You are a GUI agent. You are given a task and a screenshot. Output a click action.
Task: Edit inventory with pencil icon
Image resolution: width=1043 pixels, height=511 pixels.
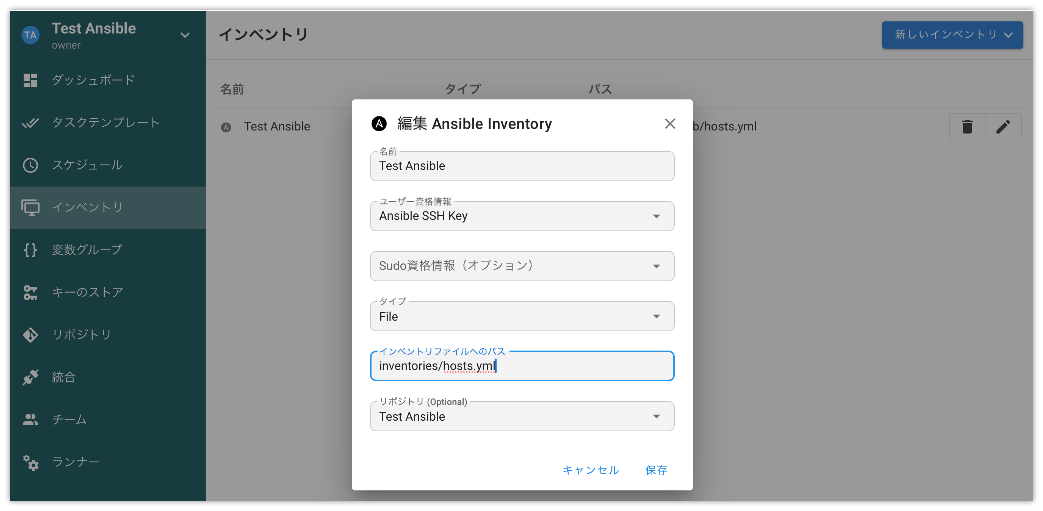coord(1003,126)
